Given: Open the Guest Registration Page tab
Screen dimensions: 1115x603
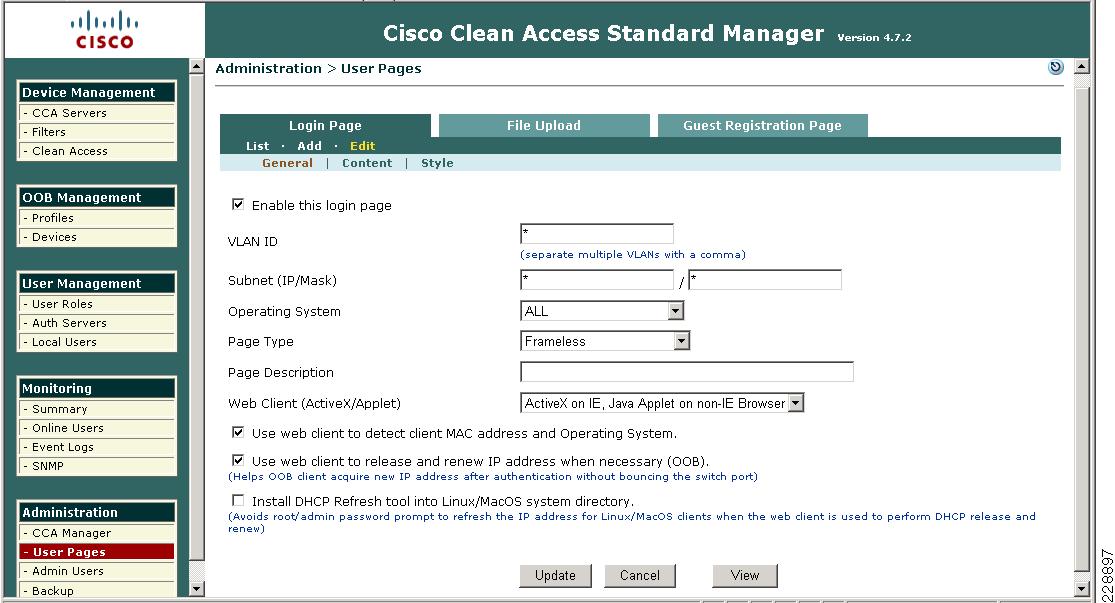Looking at the screenshot, I should pyautogui.click(x=762, y=125).
